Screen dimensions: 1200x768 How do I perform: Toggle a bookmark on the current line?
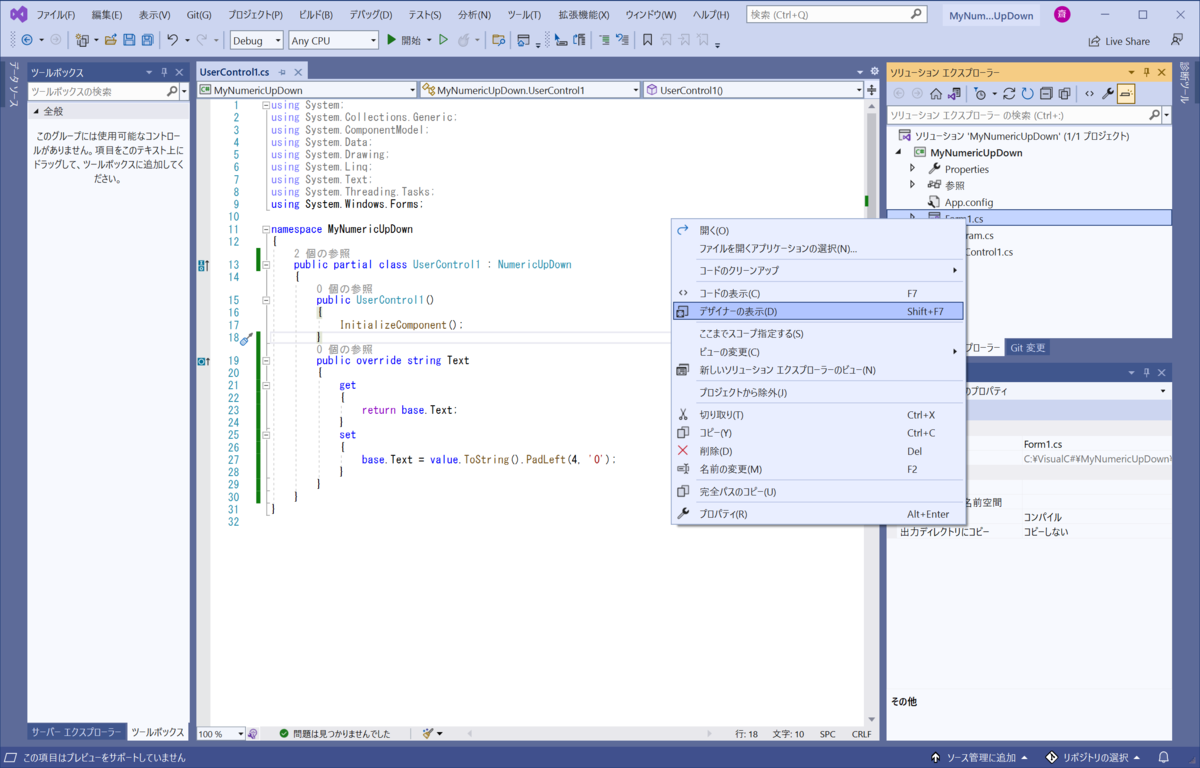click(648, 40)
